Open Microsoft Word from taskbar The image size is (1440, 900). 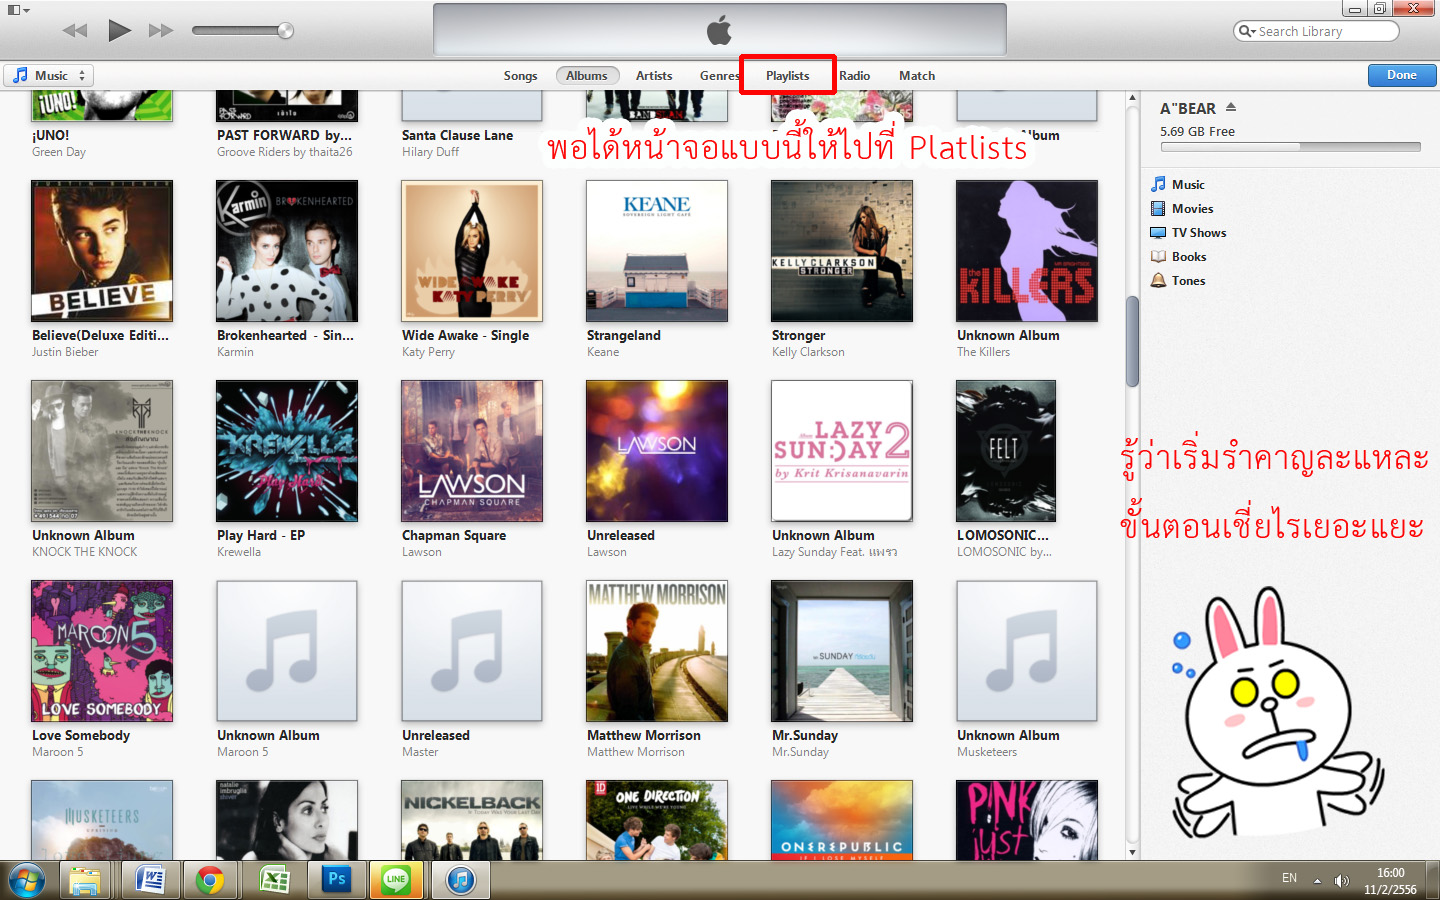pyautogui.click(x=149, y=880)
